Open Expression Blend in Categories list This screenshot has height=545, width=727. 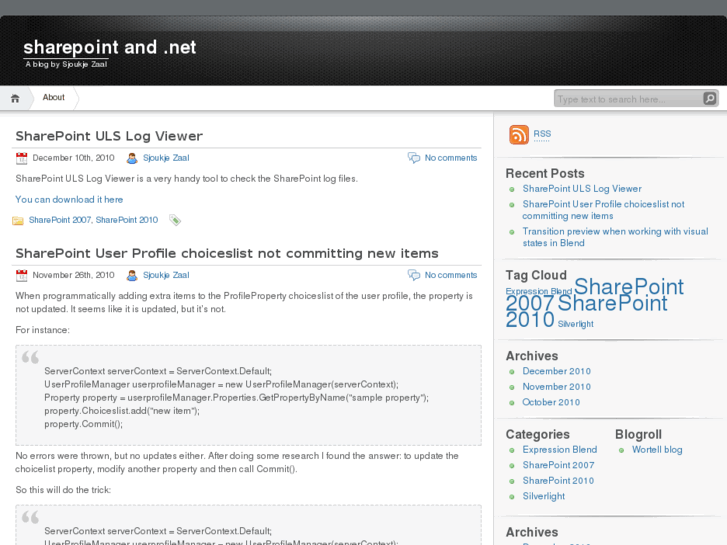[560, 449]
